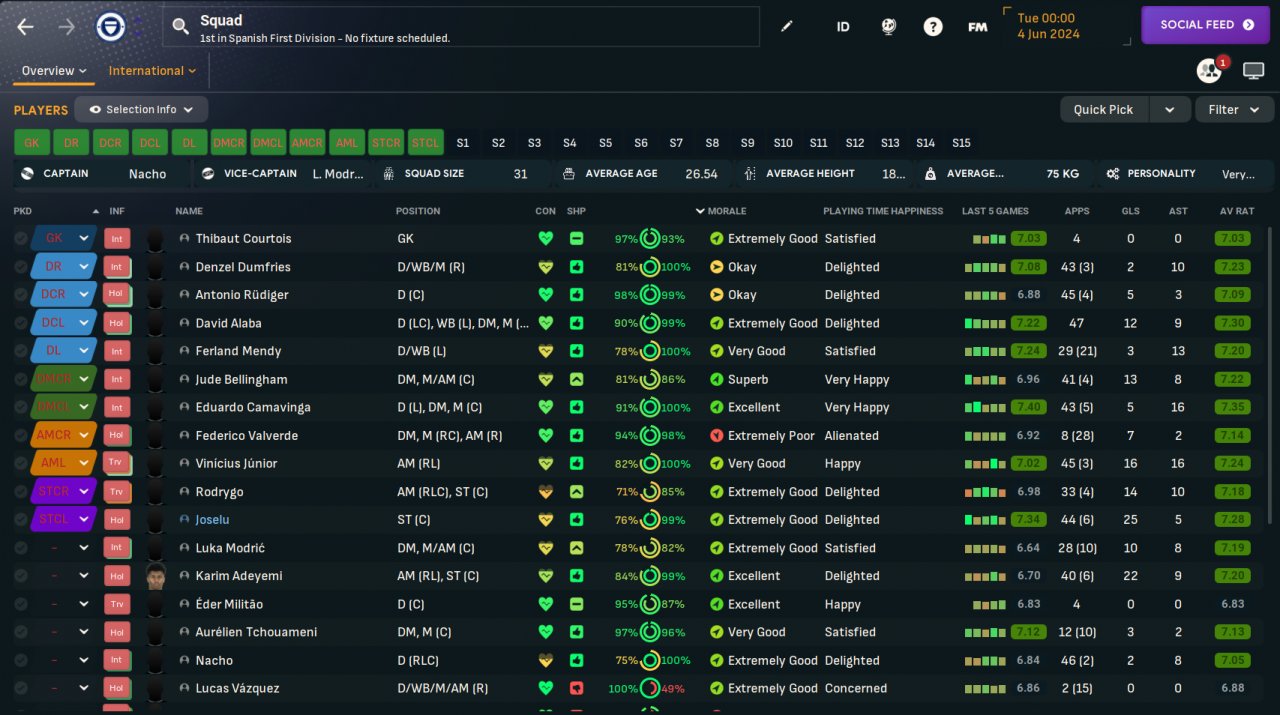The height and width of the screenshot is (715, 1280).
Task: Open the ID button
Action: tap(843, 27)
